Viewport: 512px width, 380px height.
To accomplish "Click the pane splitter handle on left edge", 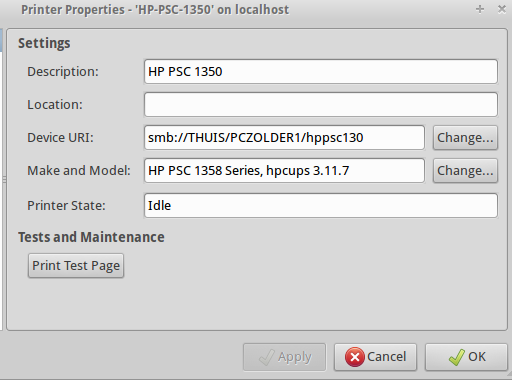I will pyautogui.click(x=4, y=180).
